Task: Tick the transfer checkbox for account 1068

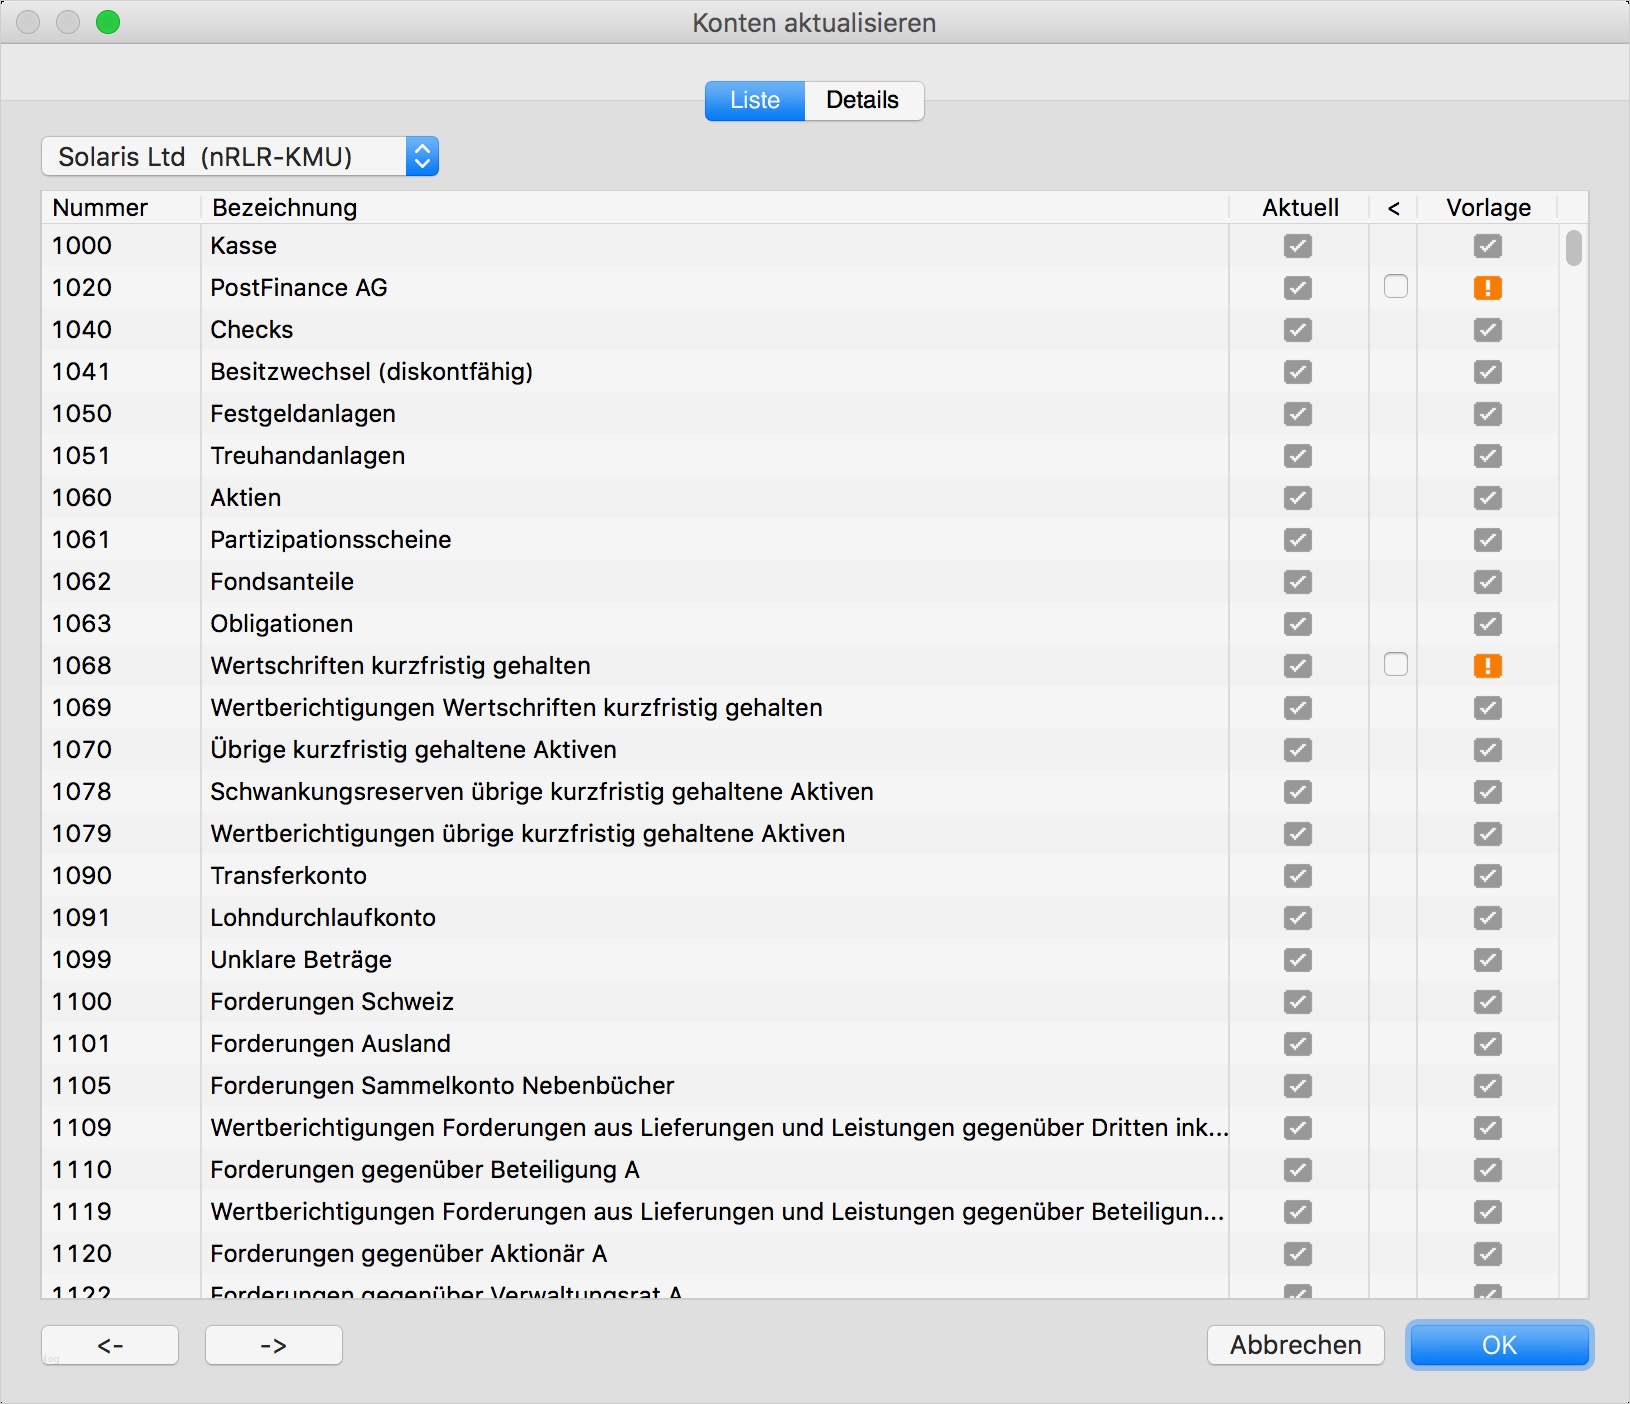Action: coord(1395,665)
